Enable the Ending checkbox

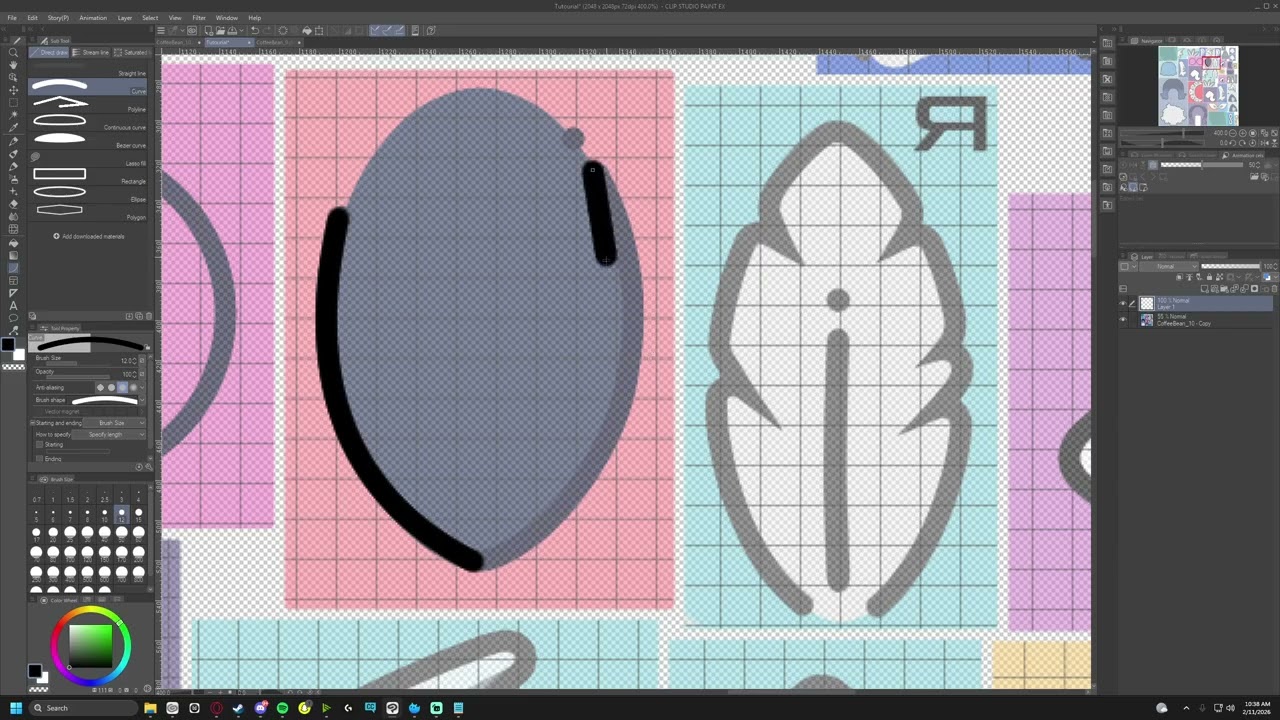(40, 458)
